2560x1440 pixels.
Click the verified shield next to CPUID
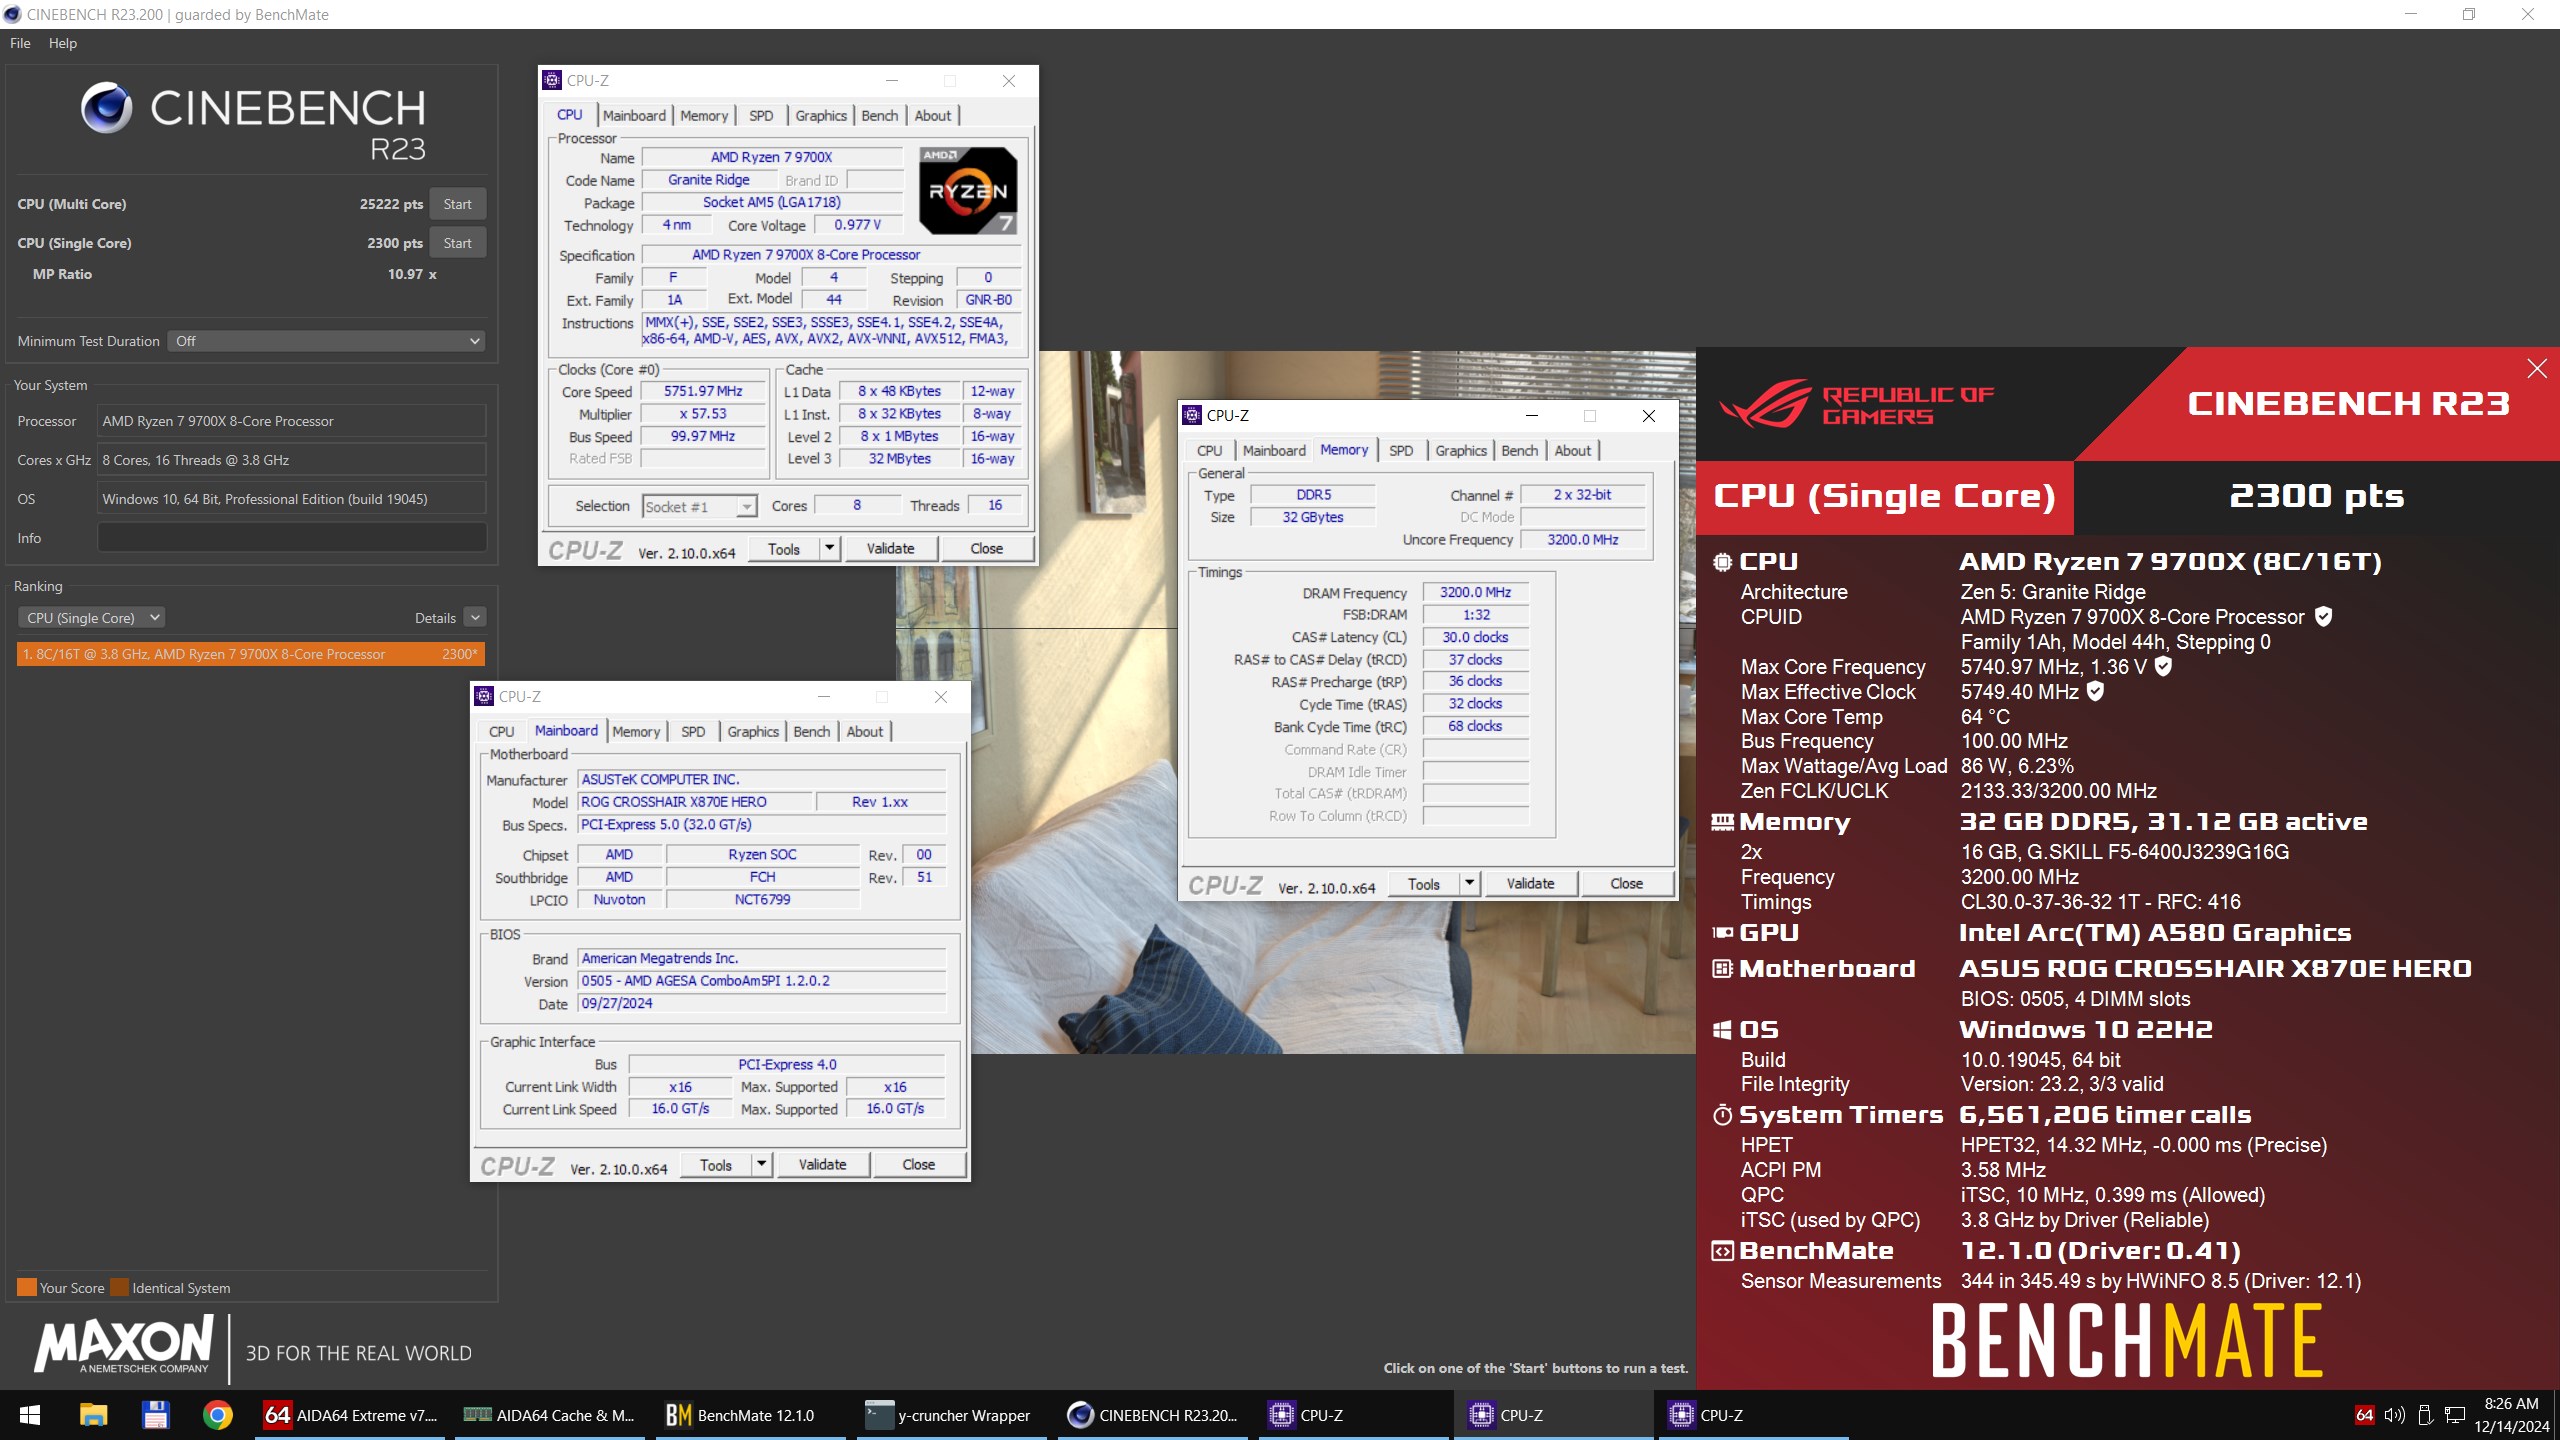(2323, 617)
